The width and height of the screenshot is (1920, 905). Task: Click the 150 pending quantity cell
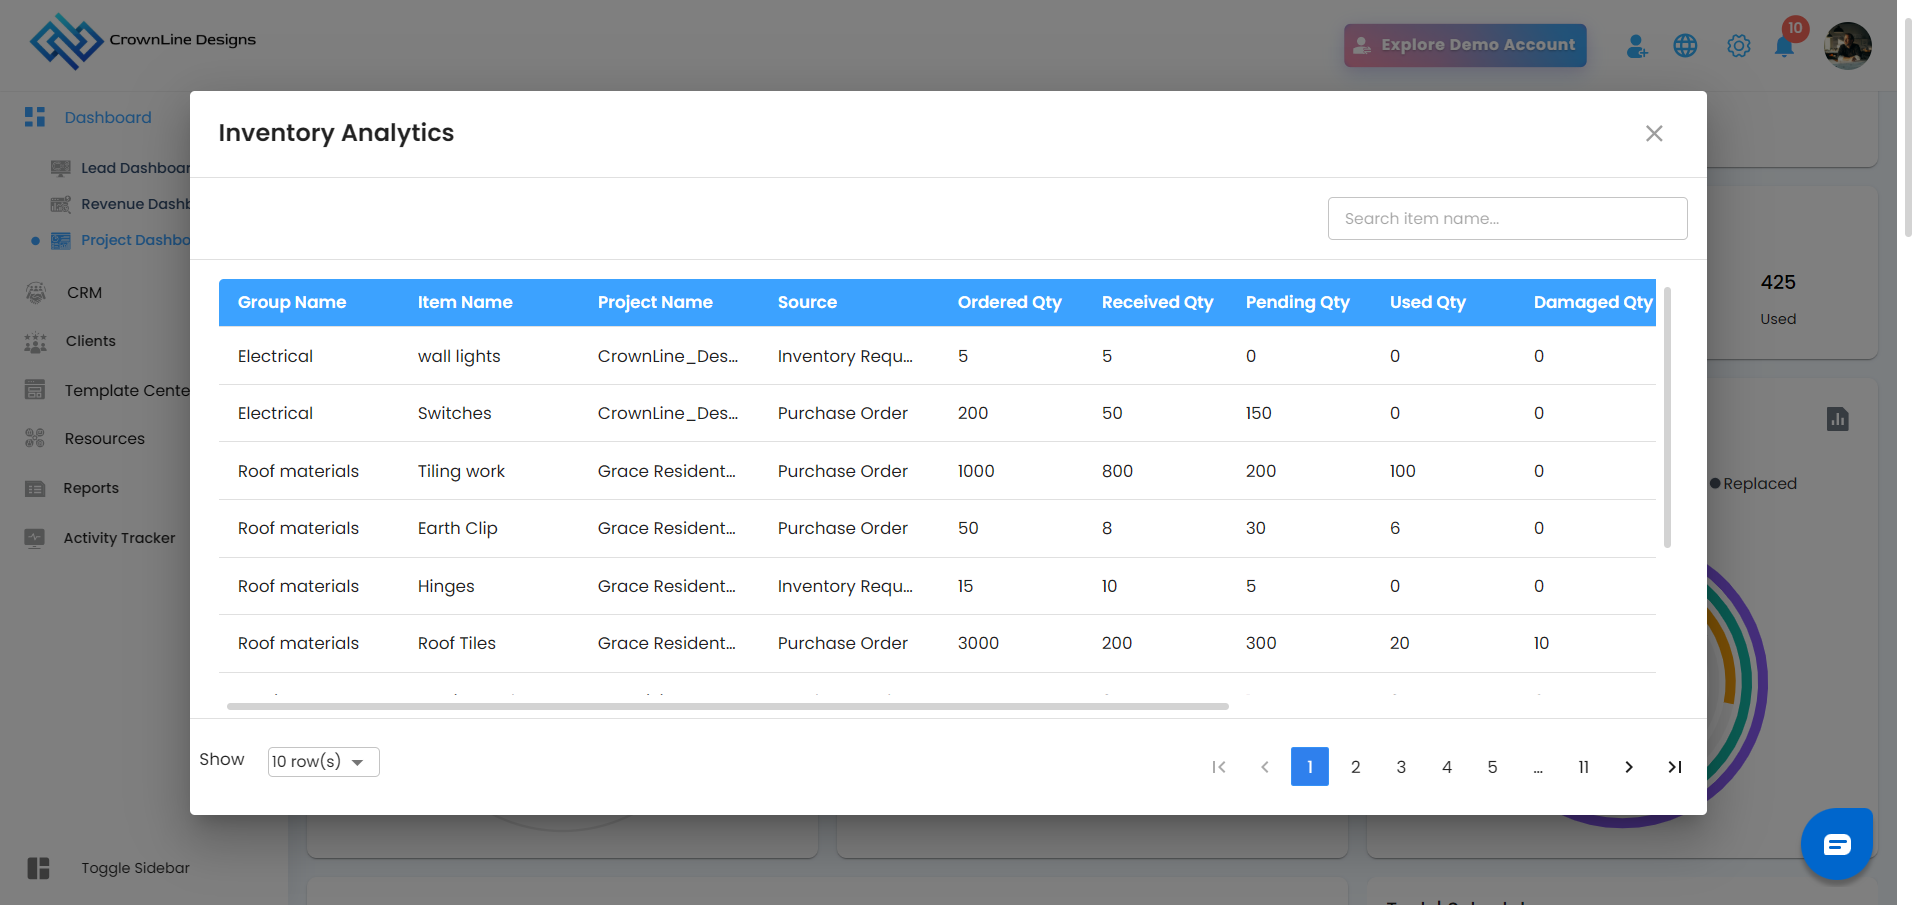[1258, 413]
